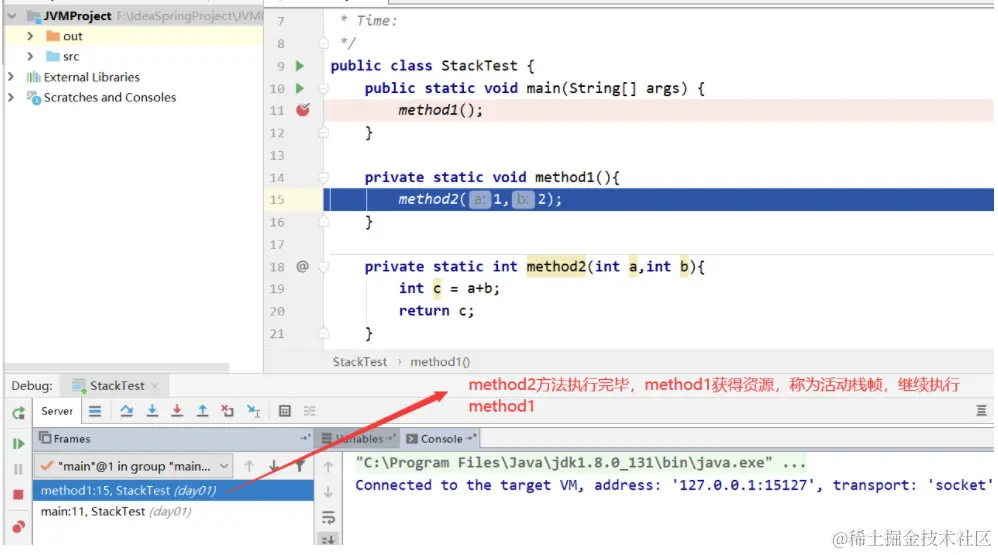
Task: Click StackTest in the editor breadcrumb
Action: (x=360, y=362)
